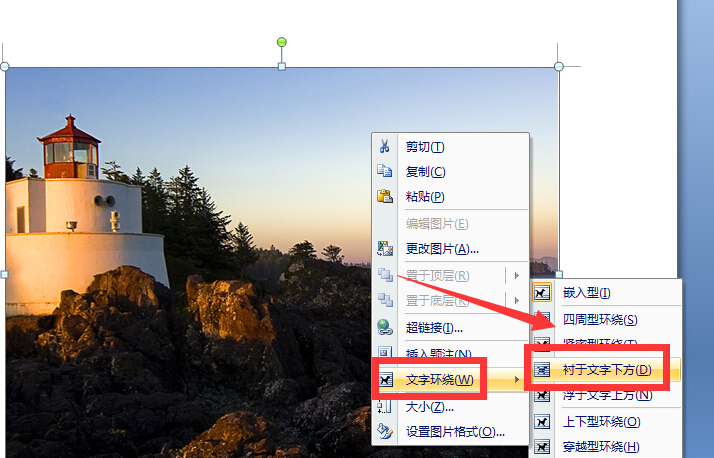Click the Bring to Front icon
This screenshot has width=714, height=458.
[x=385, y=275]
